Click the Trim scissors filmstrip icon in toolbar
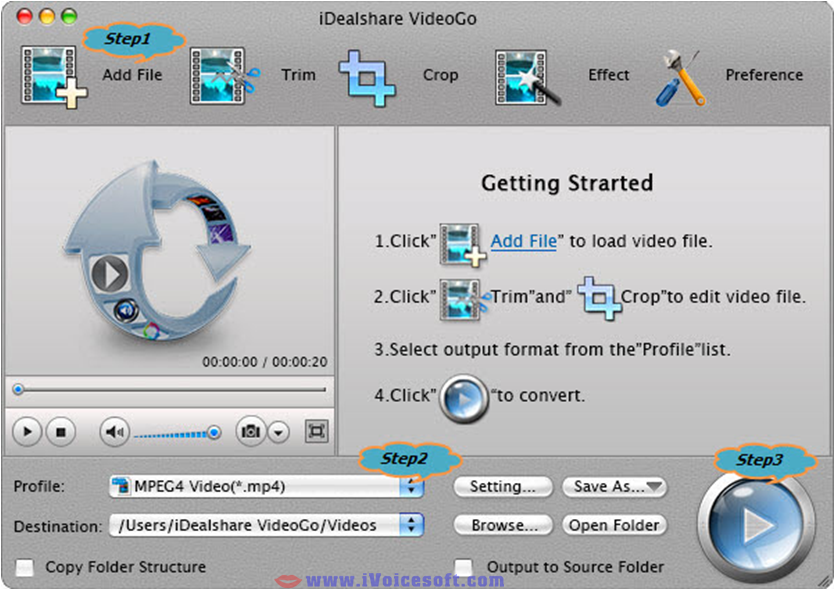 pyautogui.click(x=224, y=76)
